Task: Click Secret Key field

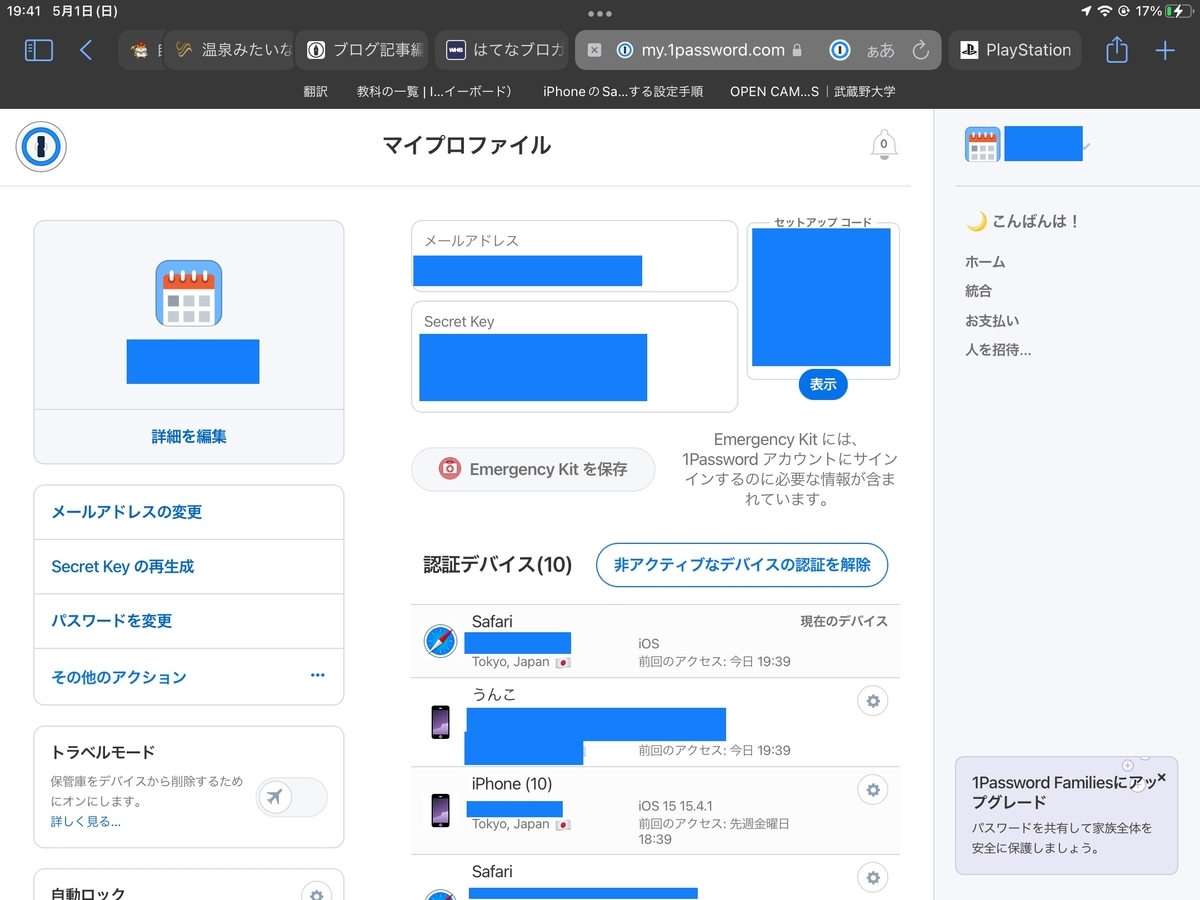Action: (575, 357)
